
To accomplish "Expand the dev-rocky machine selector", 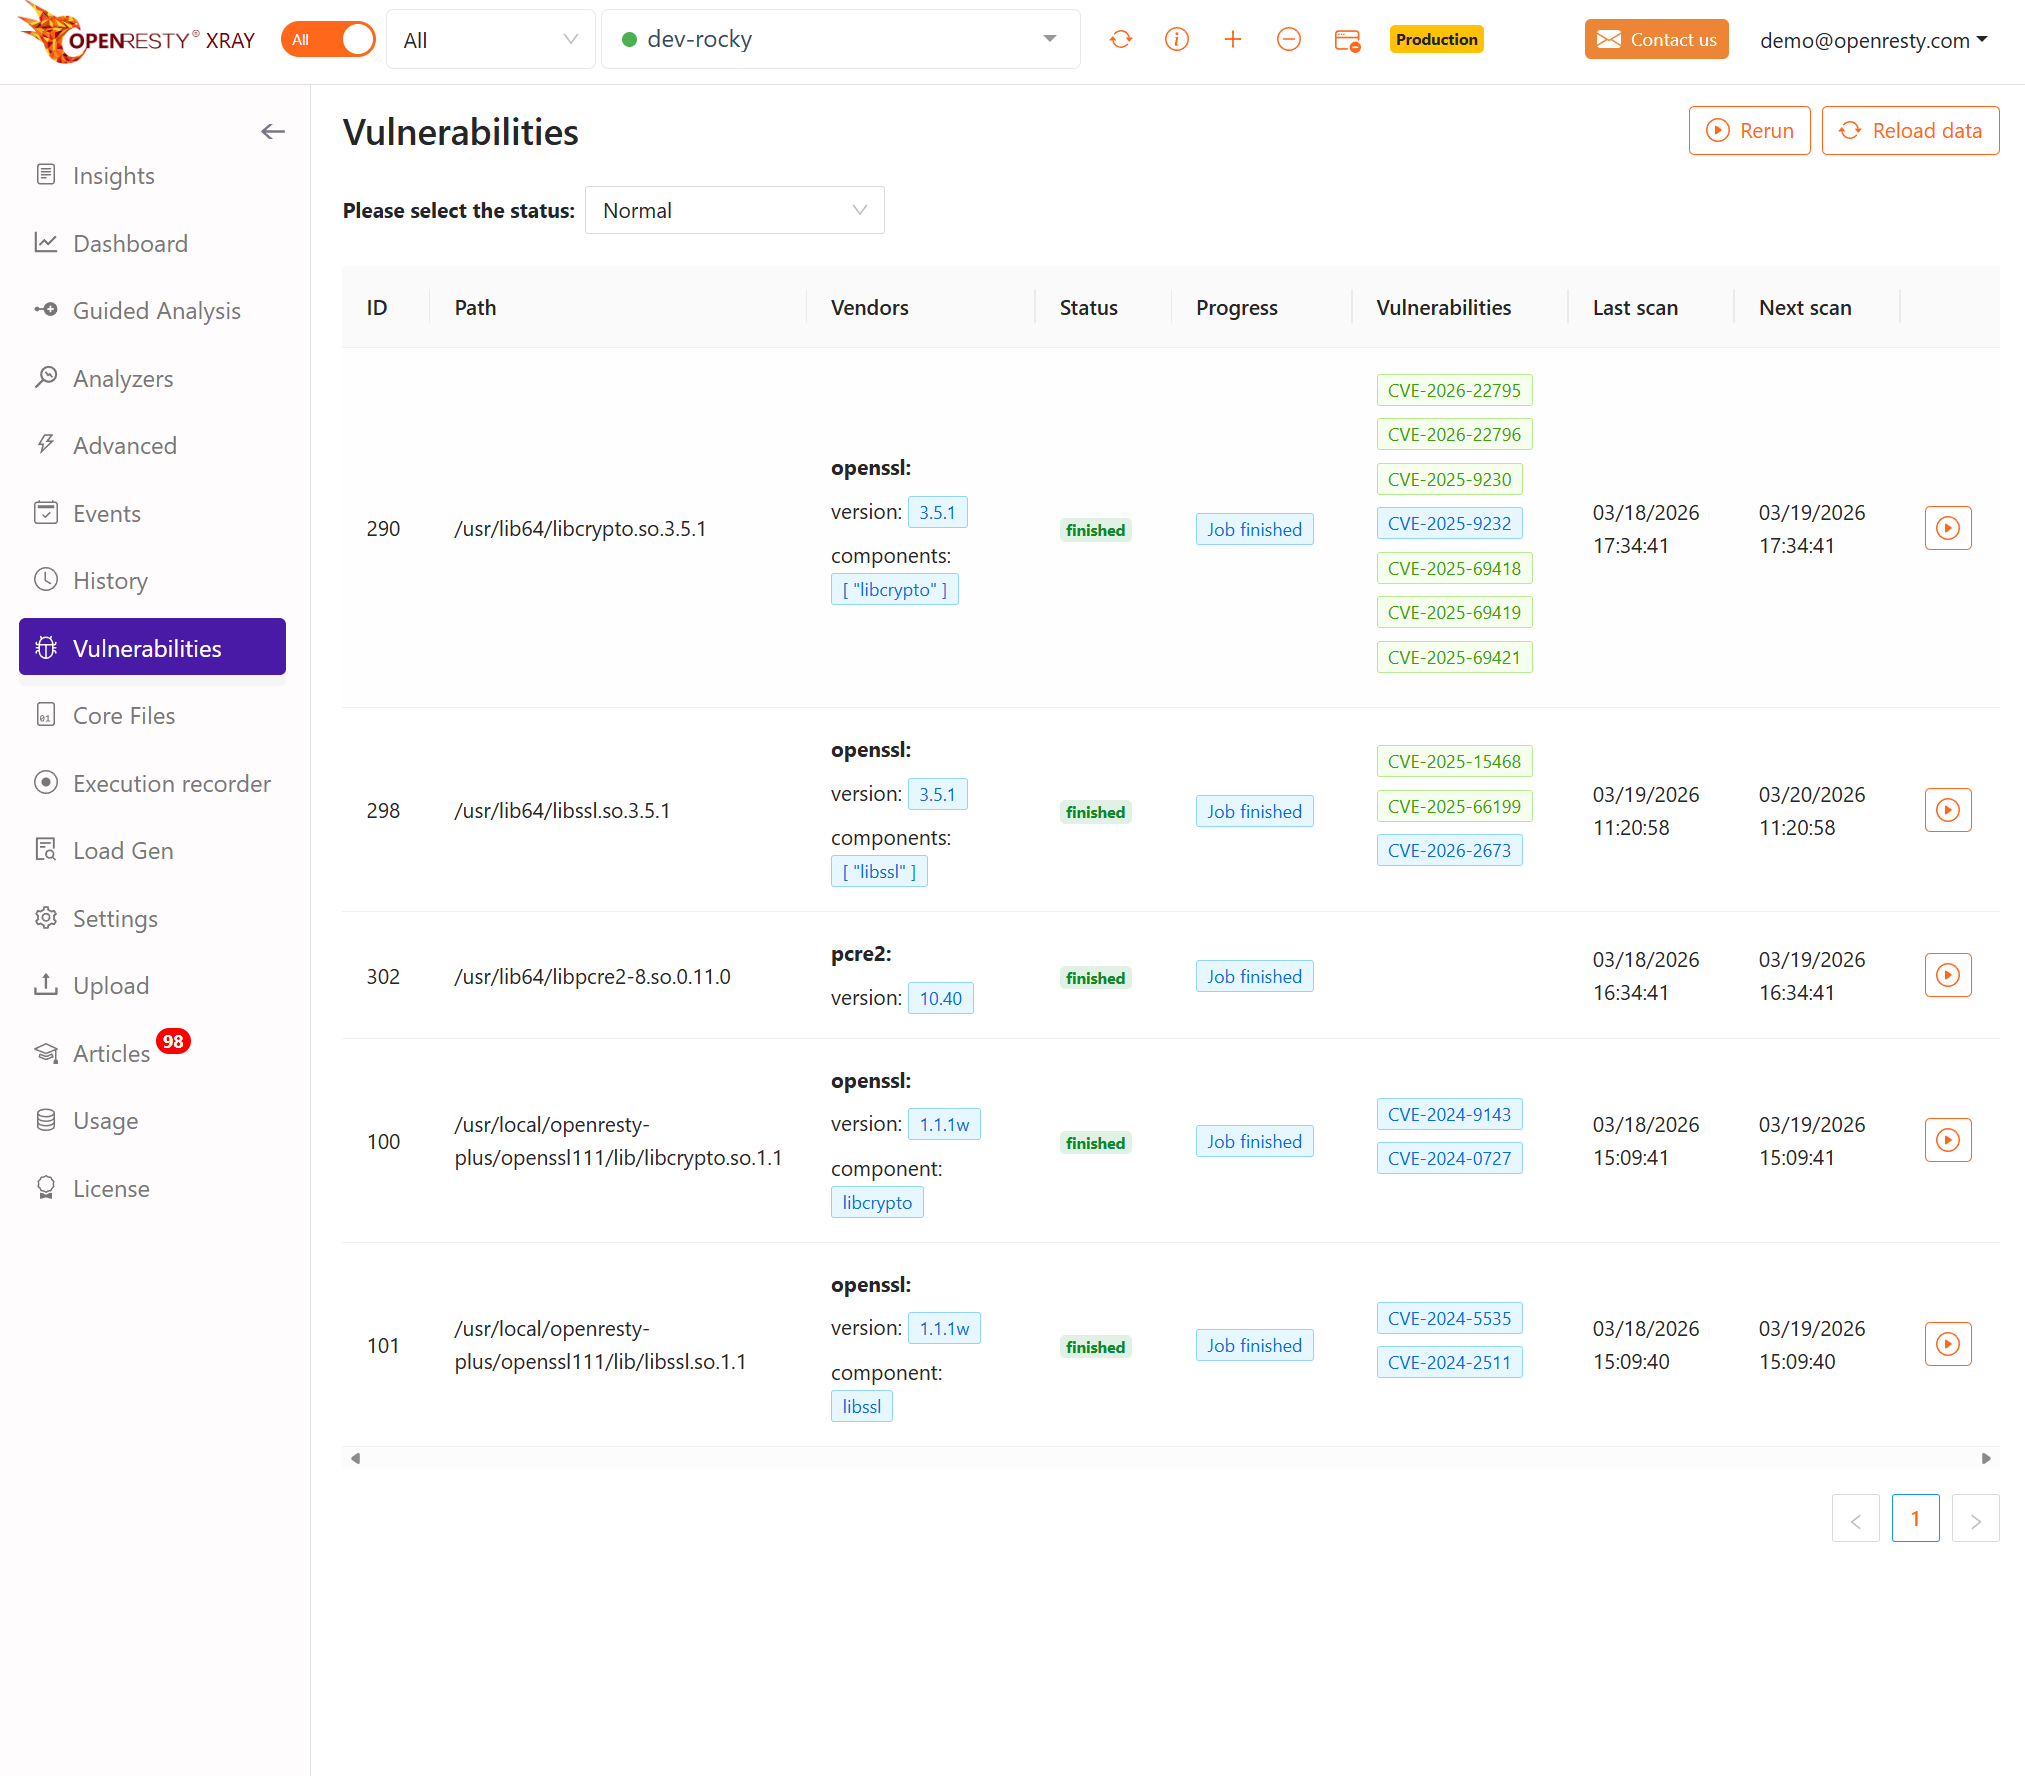I will coord(840,40).
